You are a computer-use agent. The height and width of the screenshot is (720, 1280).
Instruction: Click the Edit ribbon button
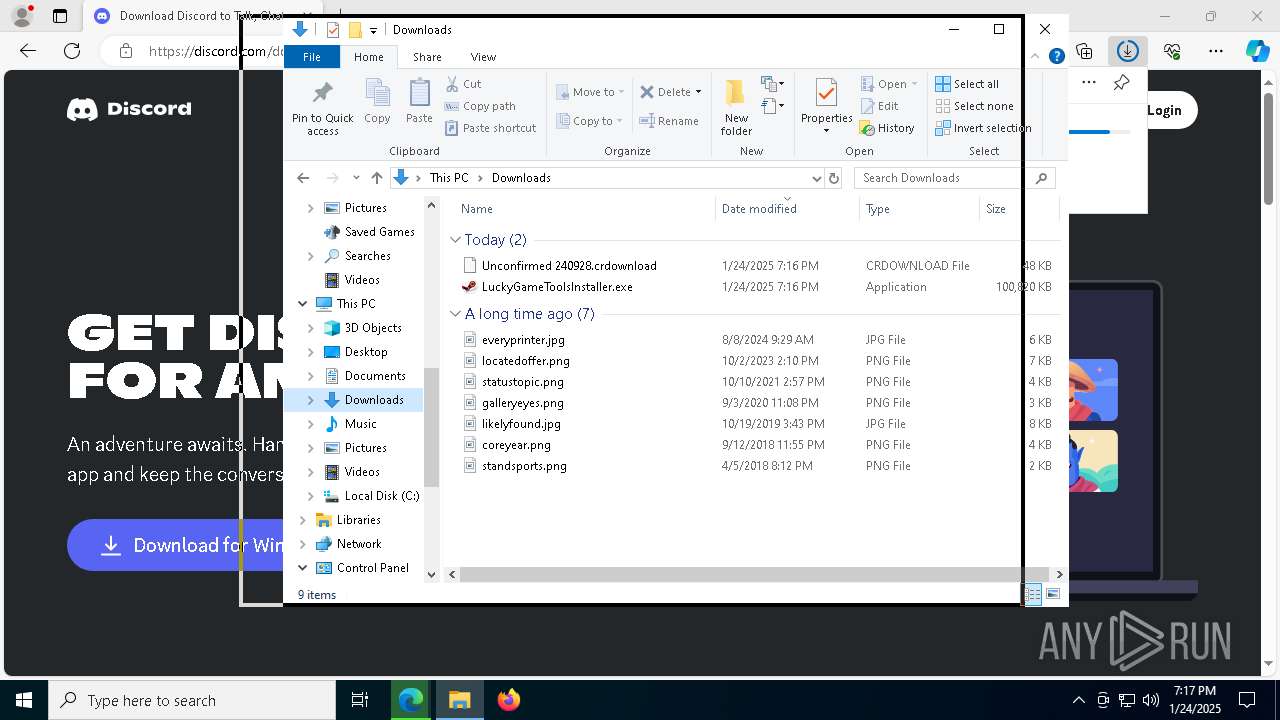pyautogui.click(x=879, y=106)
